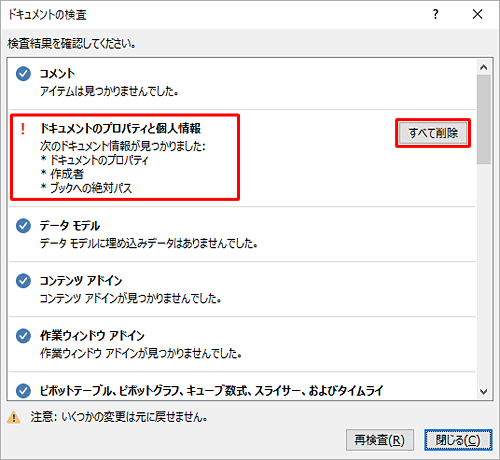Click the text データ モデルに埋め込みデータはありませんでした。
The image size is (500, 460).
point(149,243)
